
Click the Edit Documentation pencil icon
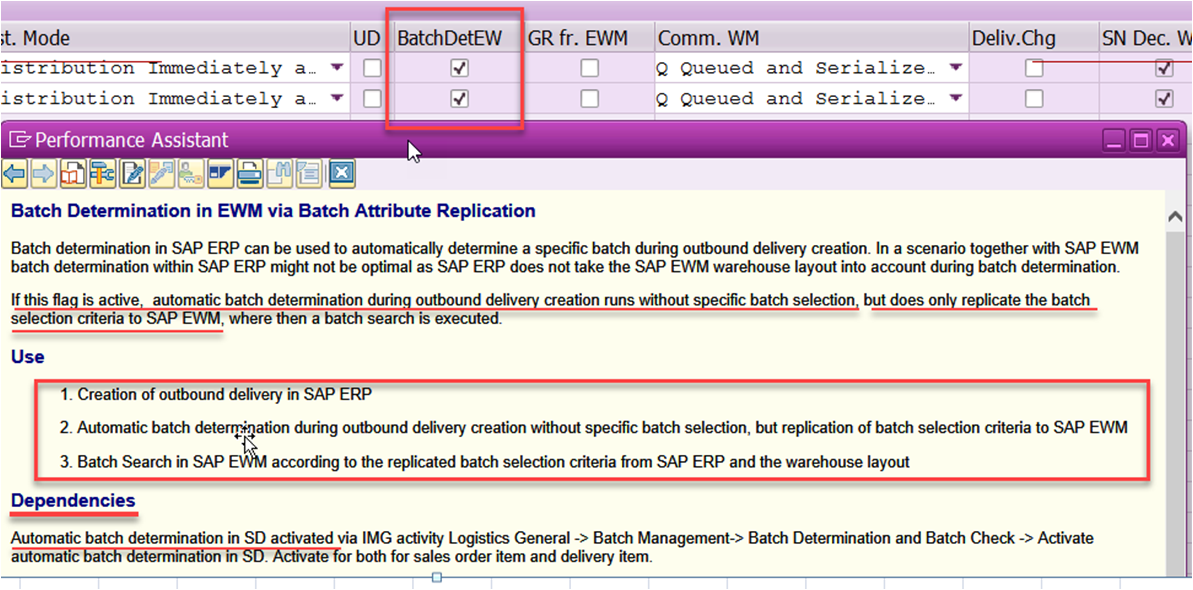tap(132, 174)
